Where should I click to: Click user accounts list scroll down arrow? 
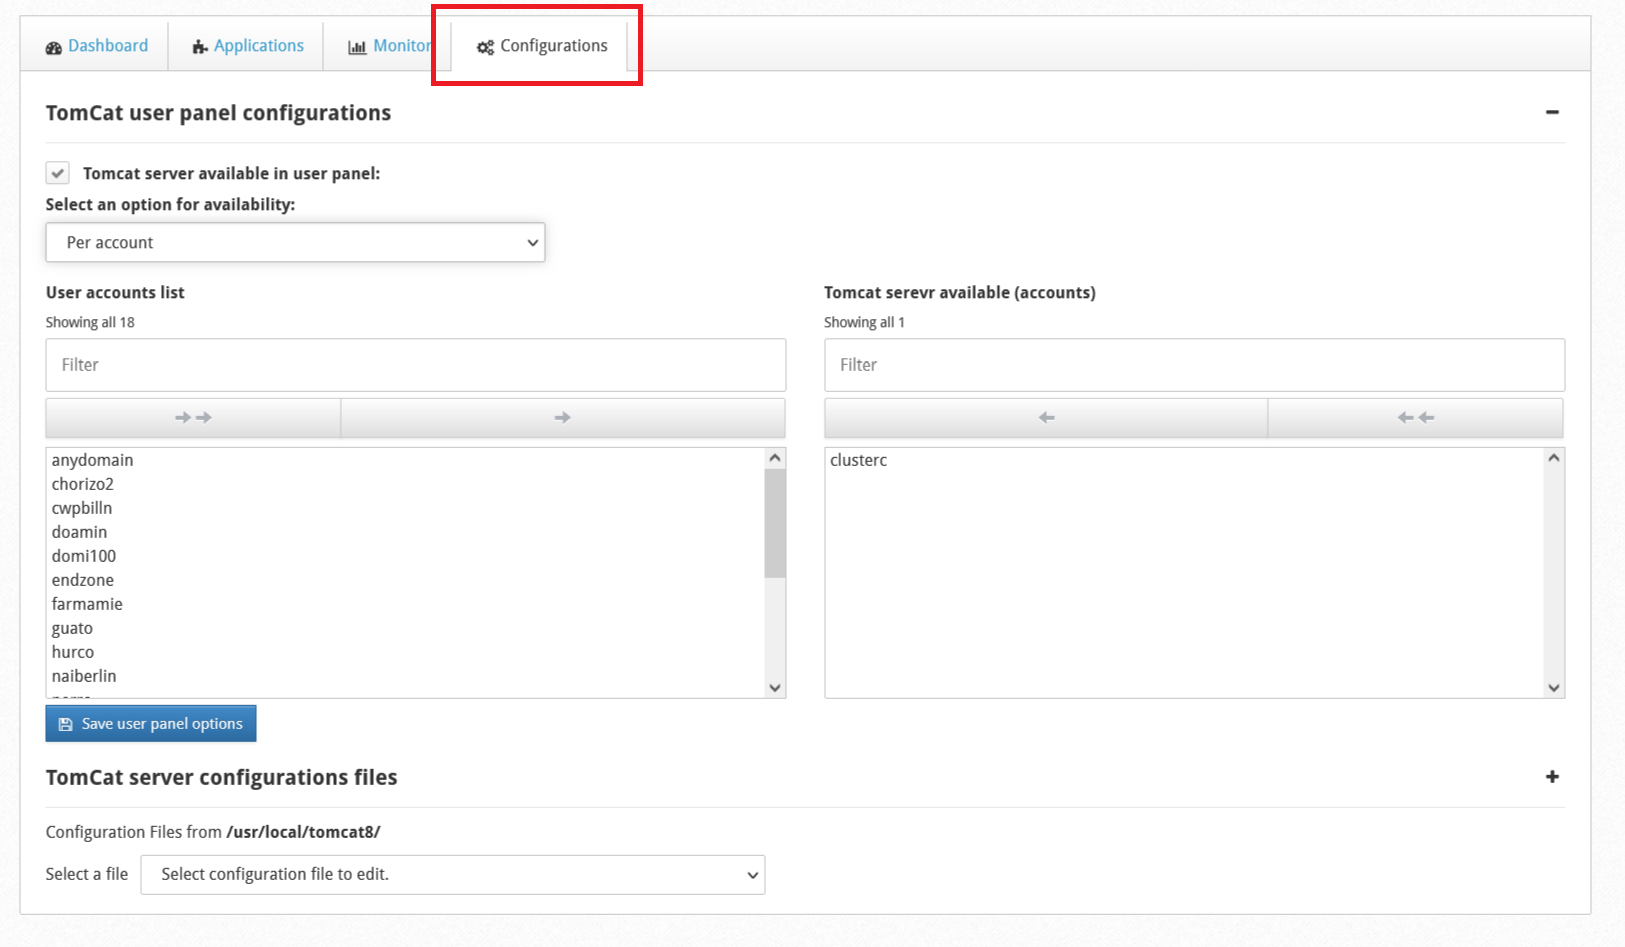775,688
